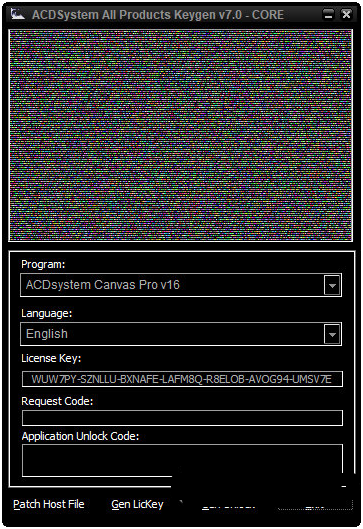Click the Program: label
This screenshot has height=529, width=363.
[43, 264]
